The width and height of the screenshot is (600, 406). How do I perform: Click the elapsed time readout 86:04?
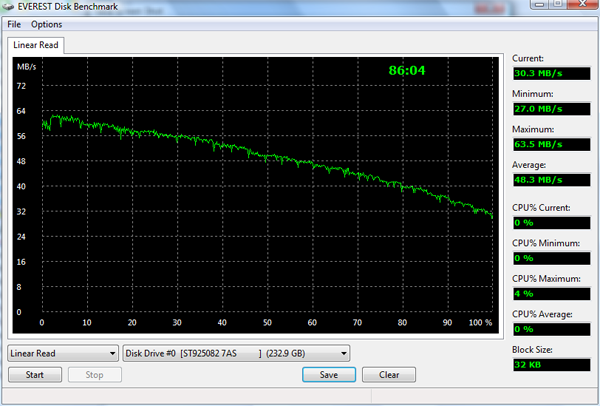407,71
